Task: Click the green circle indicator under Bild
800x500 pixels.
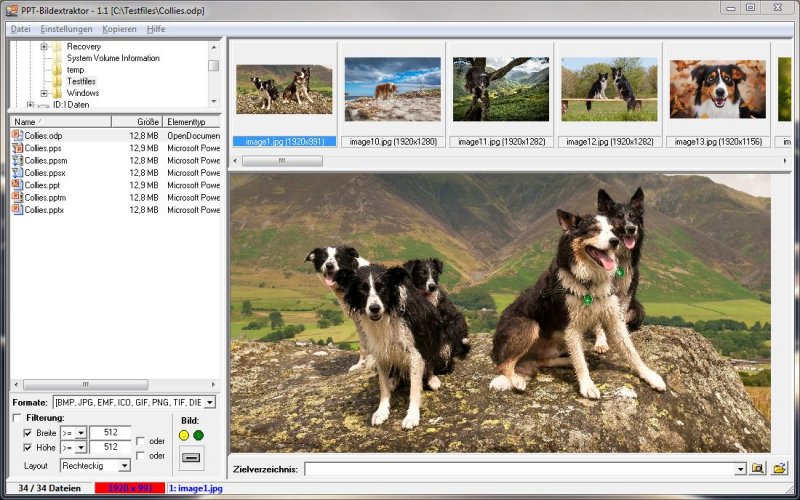Action: (x=198, y=435)
